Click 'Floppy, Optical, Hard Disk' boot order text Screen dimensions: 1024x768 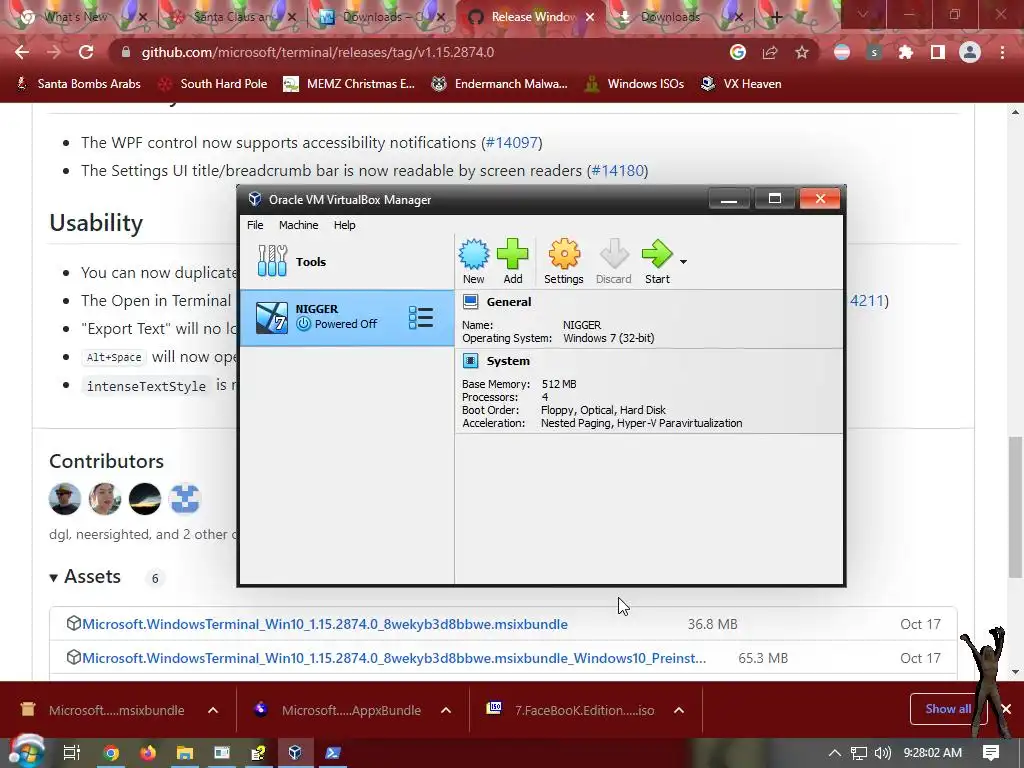point(603,410)
